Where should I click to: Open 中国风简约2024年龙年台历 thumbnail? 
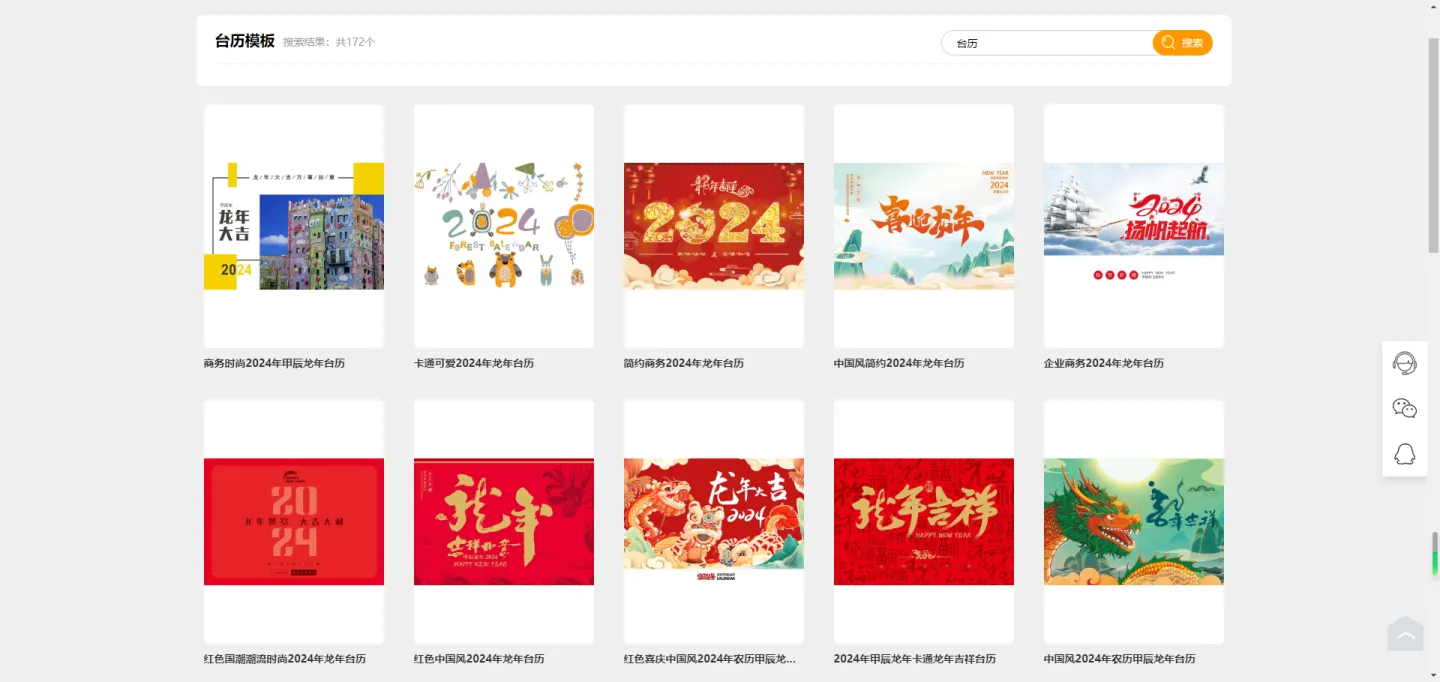[x=924, y=226]
